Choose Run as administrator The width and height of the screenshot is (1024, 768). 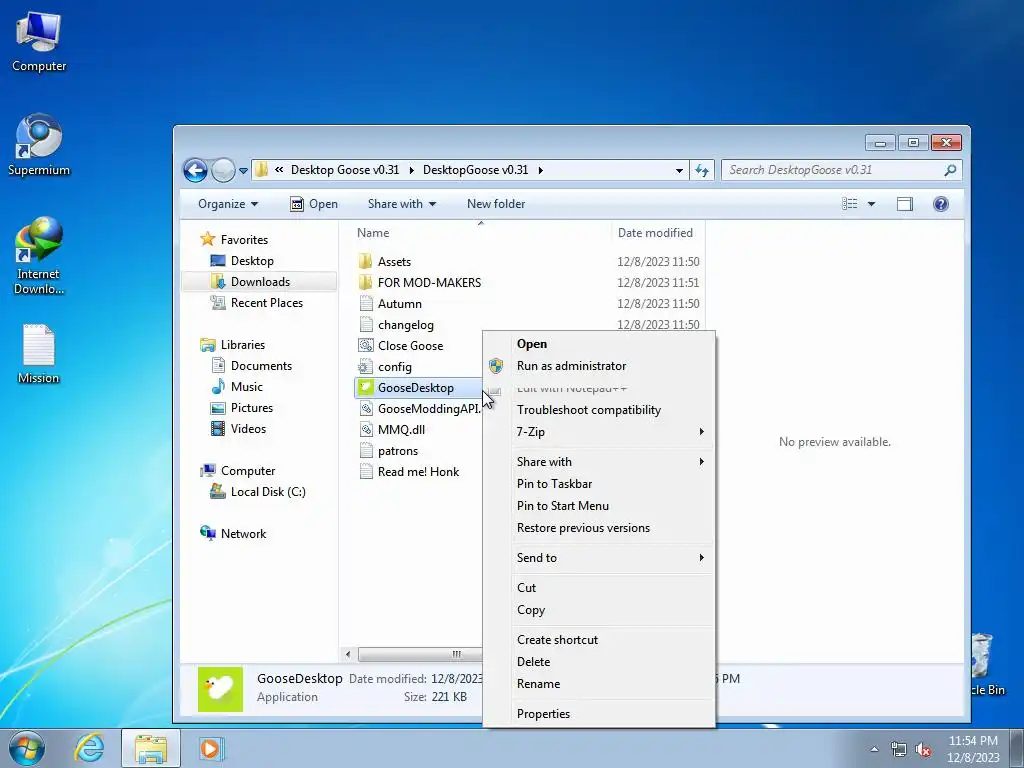(599, 366)
